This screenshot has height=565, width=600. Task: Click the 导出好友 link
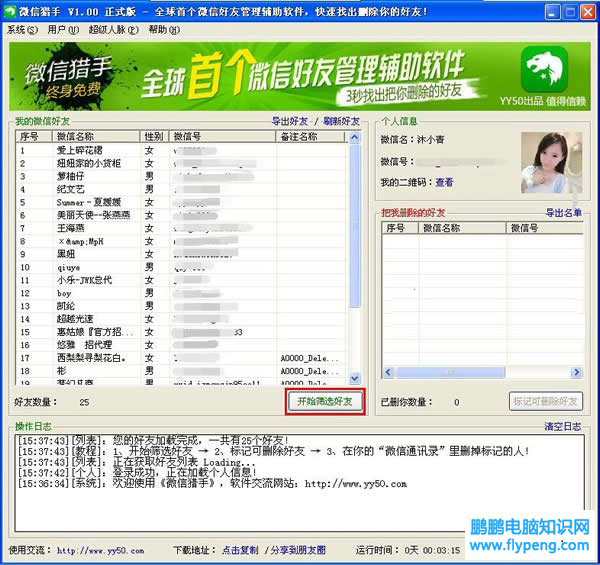(290, 121)
